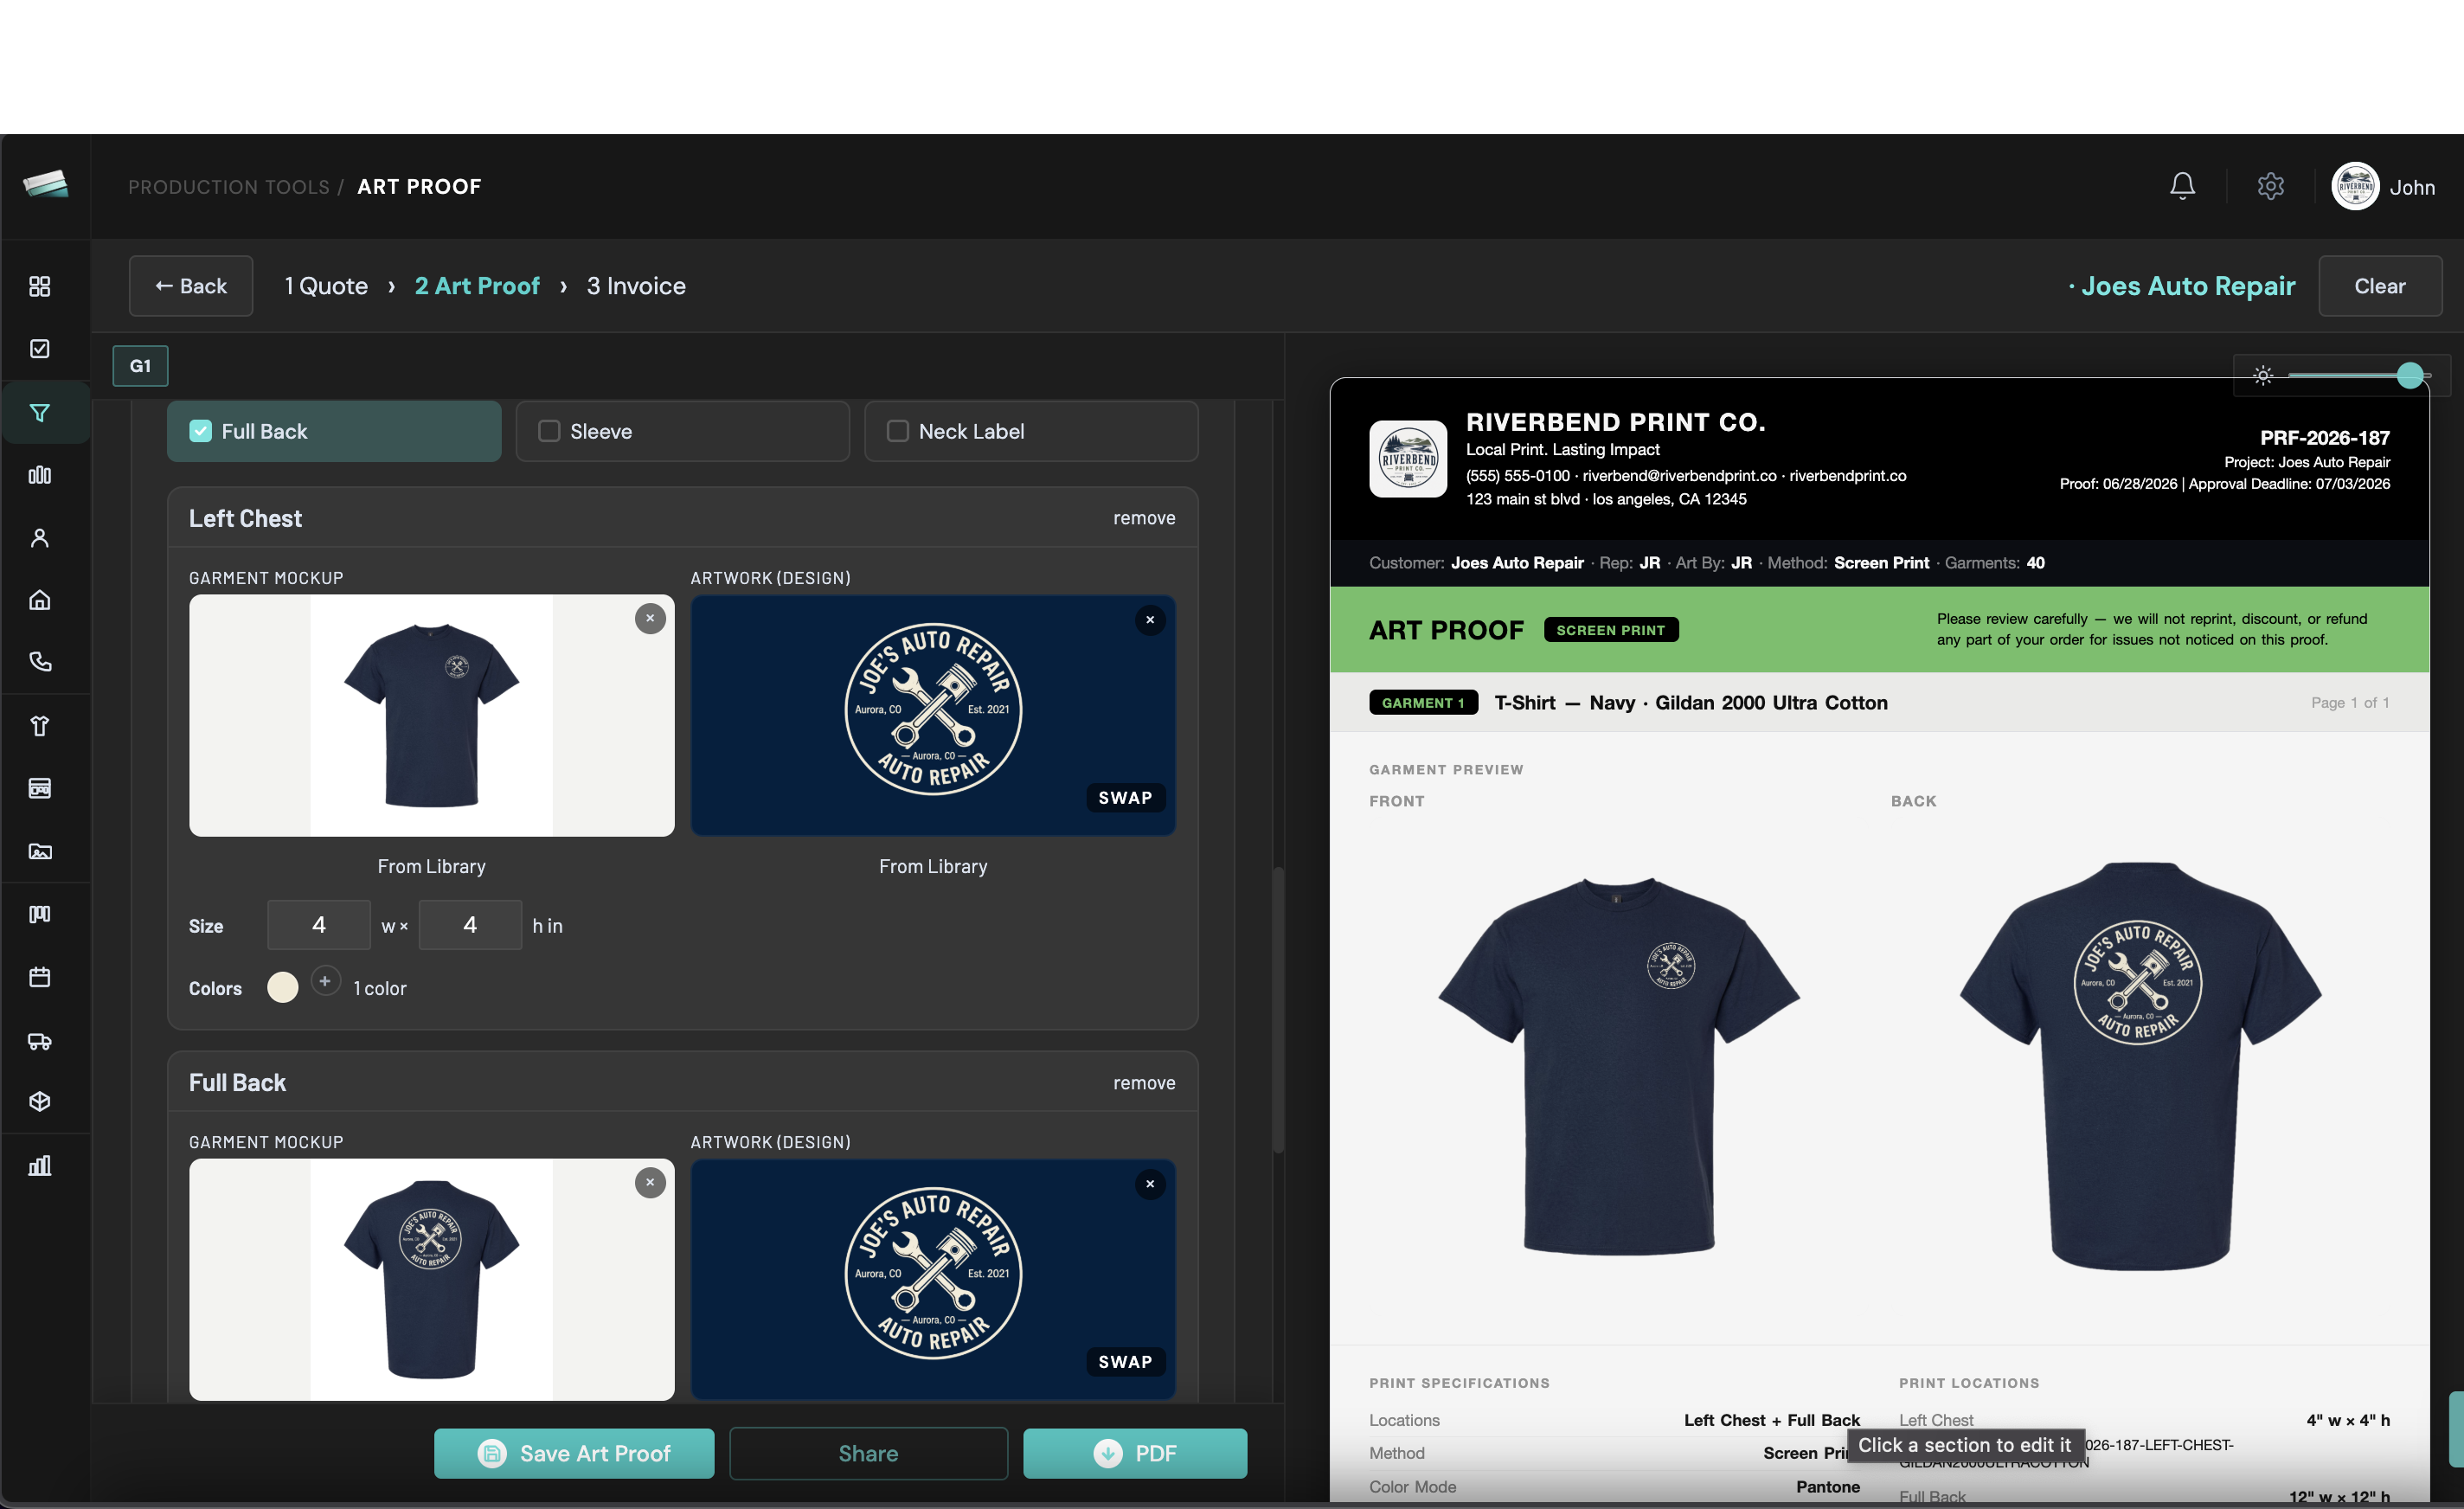Open the delivery truck icon in sidebar
This screenshot has height=1509, width=2464.
[40, 1041]
